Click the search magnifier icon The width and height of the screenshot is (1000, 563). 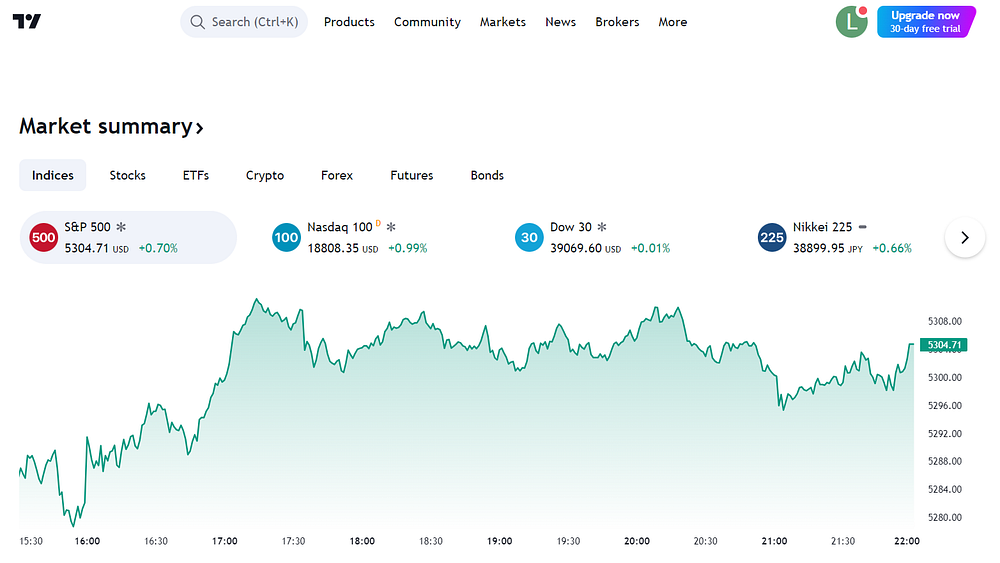pos(198,22)
